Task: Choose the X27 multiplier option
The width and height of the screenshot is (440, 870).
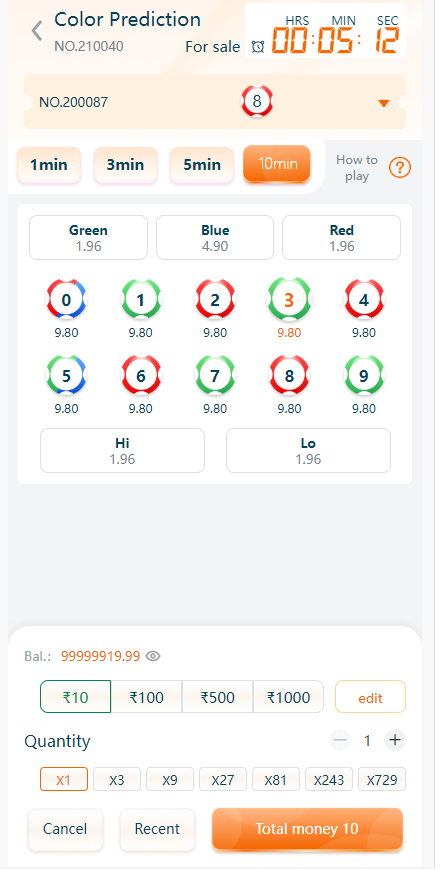Action: click(x=222, y=780)
